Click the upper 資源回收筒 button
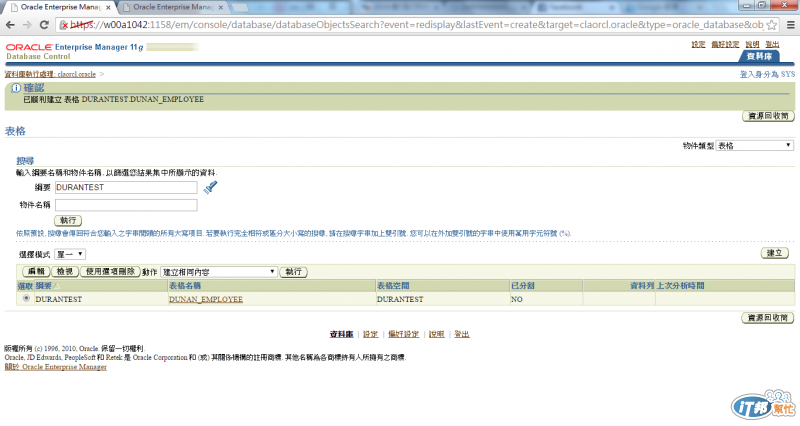 tap(768, 116)
